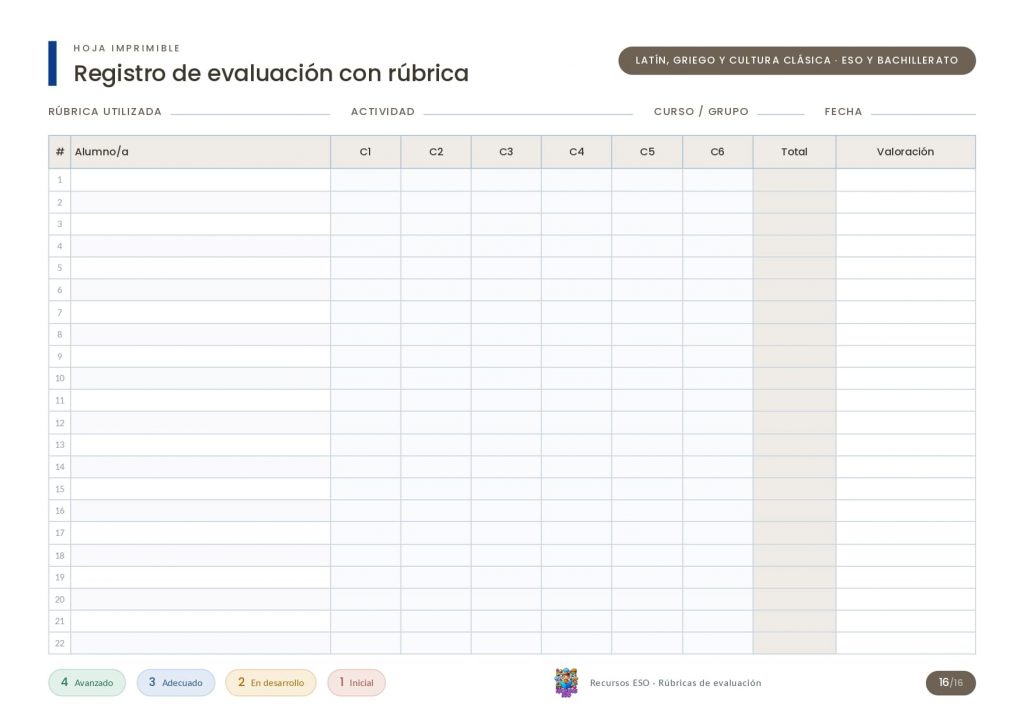This screenshot has height=724, width=1024.
Task: Click the Curso / Grupo blank field
Action: click(x=780, y=114)
